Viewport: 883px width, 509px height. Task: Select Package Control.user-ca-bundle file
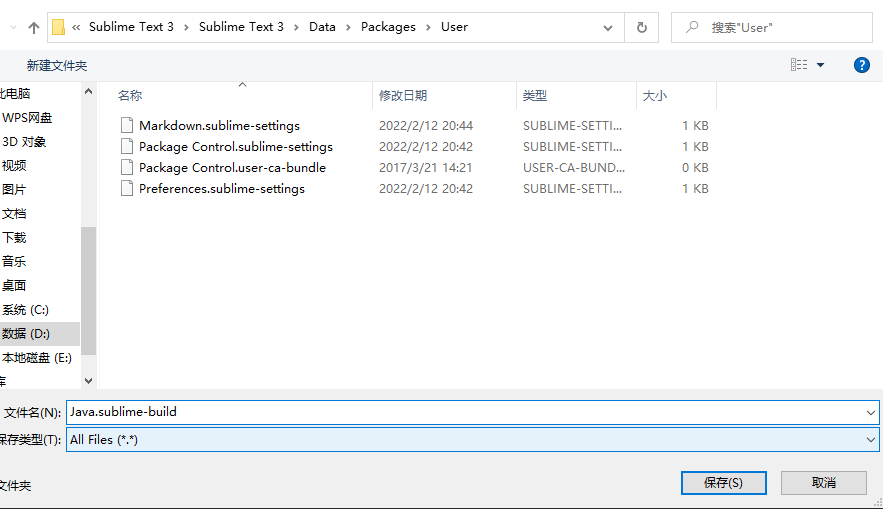coord(233,168)
